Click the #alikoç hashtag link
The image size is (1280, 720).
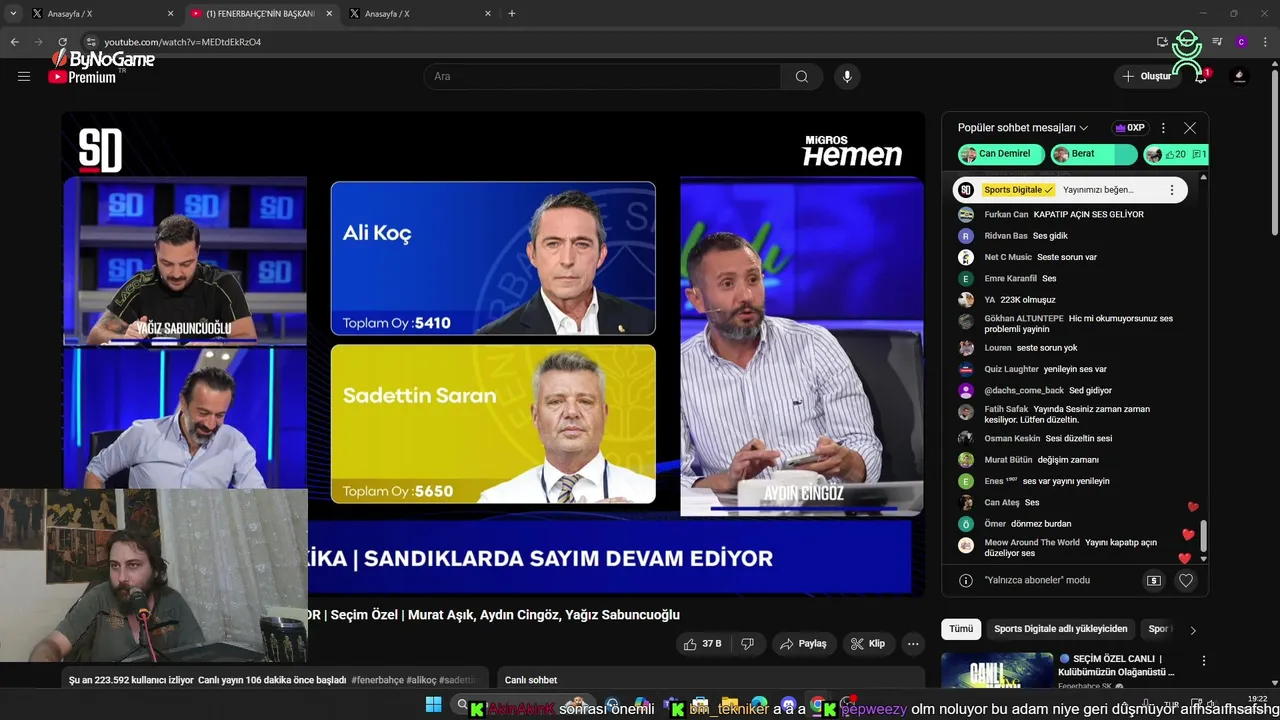(421, 680)
